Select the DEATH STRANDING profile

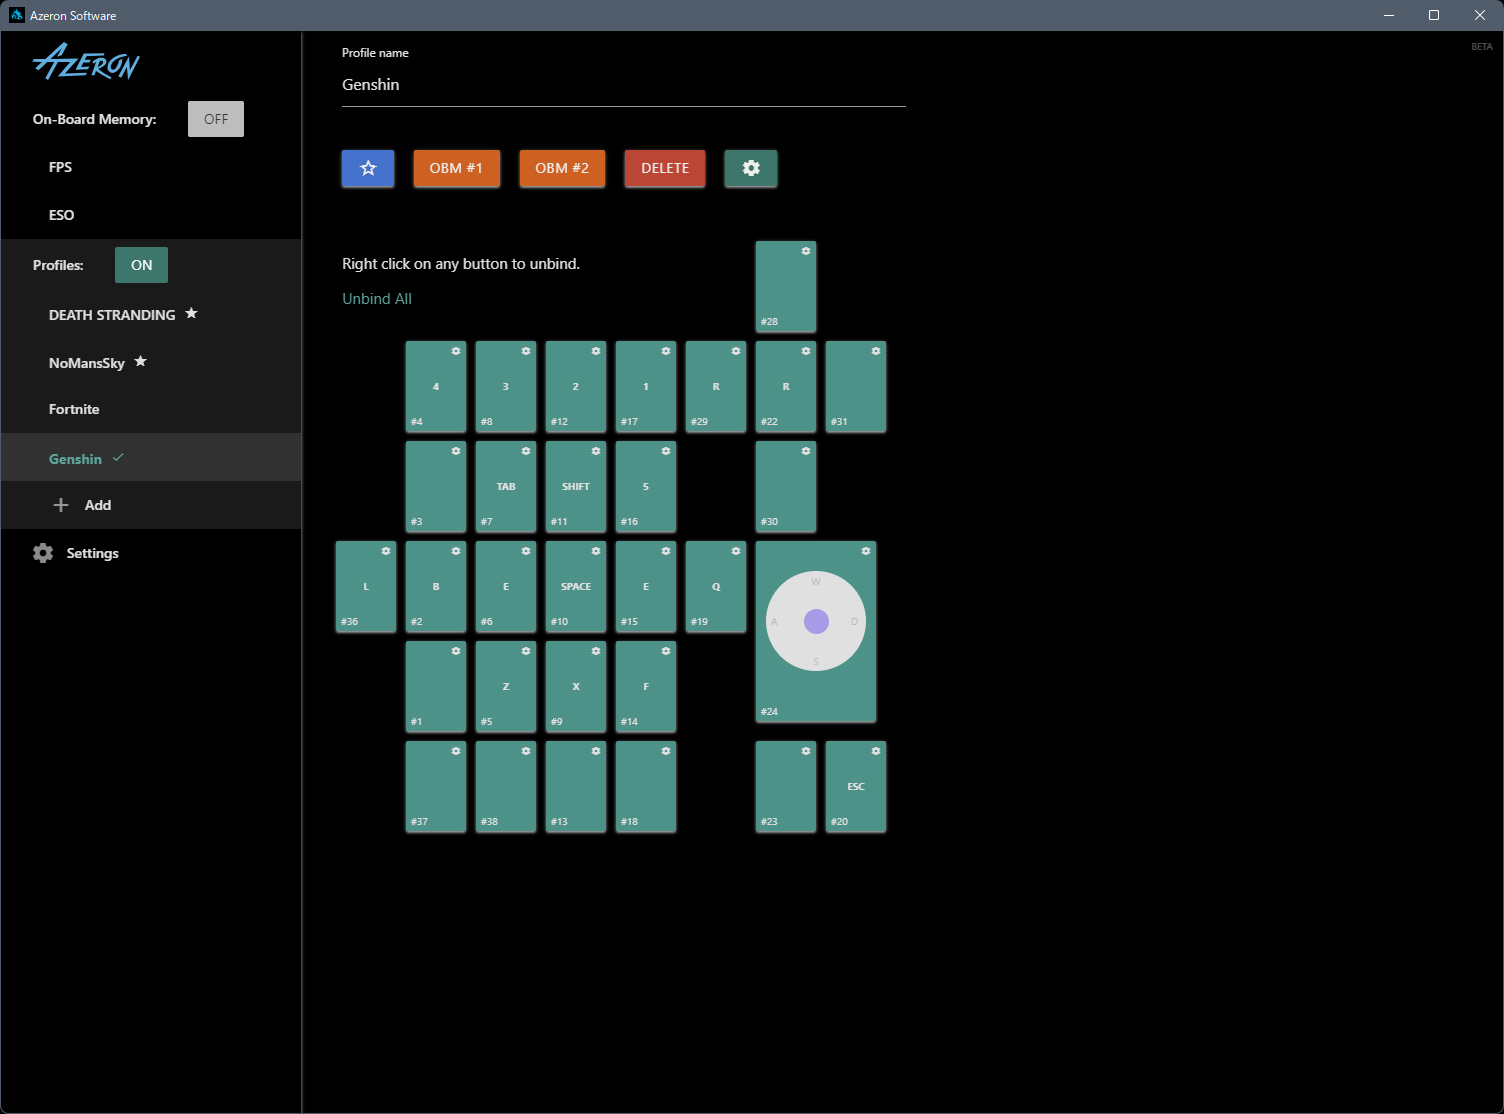pyautogui.click(x=112, y=315)
